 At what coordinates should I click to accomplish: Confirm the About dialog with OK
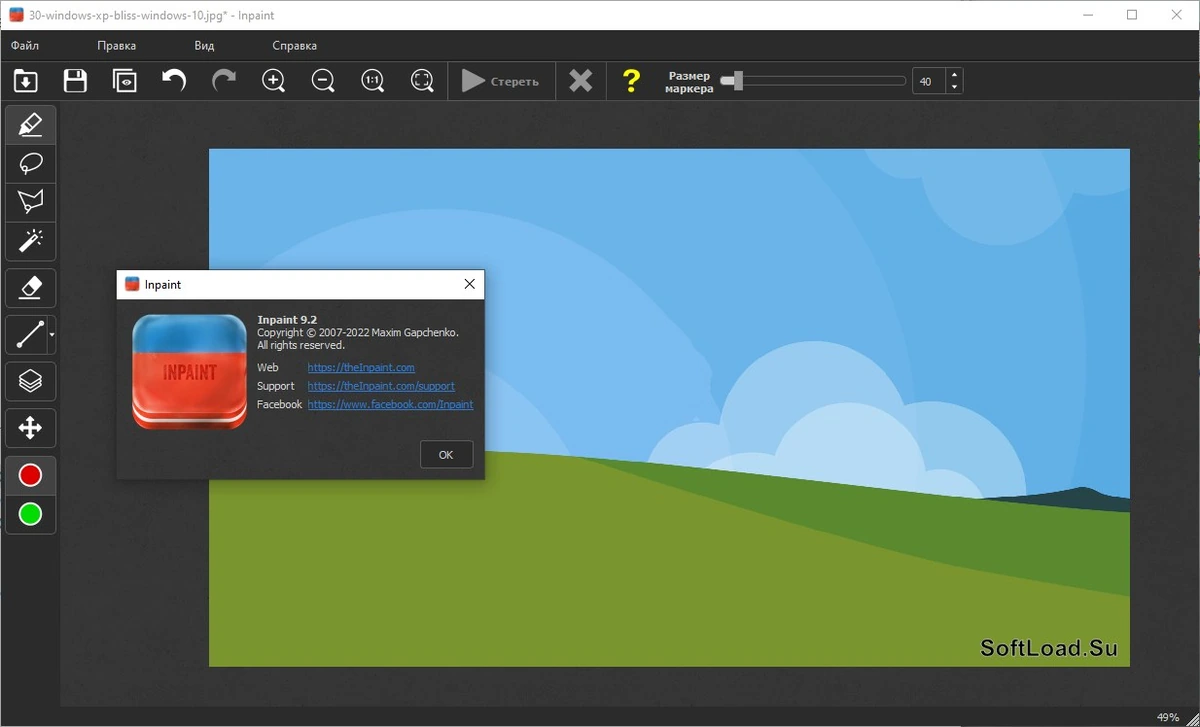(x=446, y=454)
